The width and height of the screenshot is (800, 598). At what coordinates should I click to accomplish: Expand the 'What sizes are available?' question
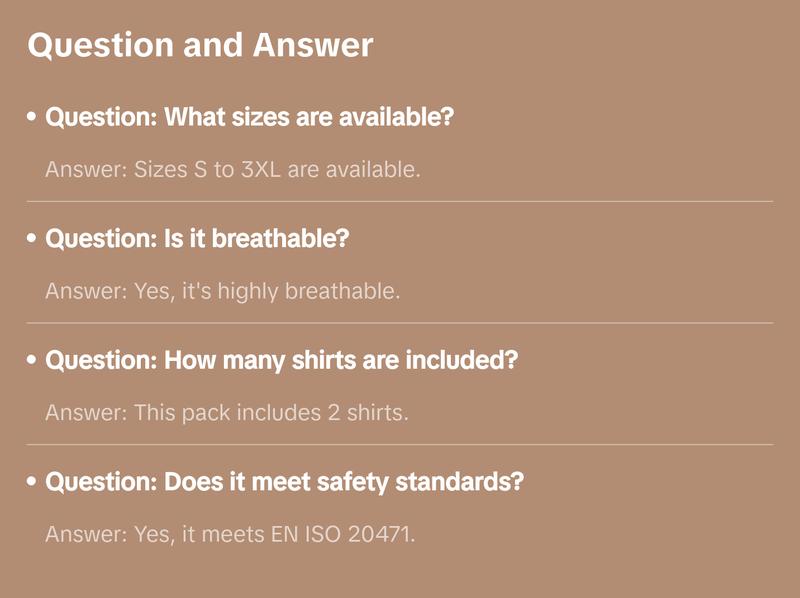(250, 117)
